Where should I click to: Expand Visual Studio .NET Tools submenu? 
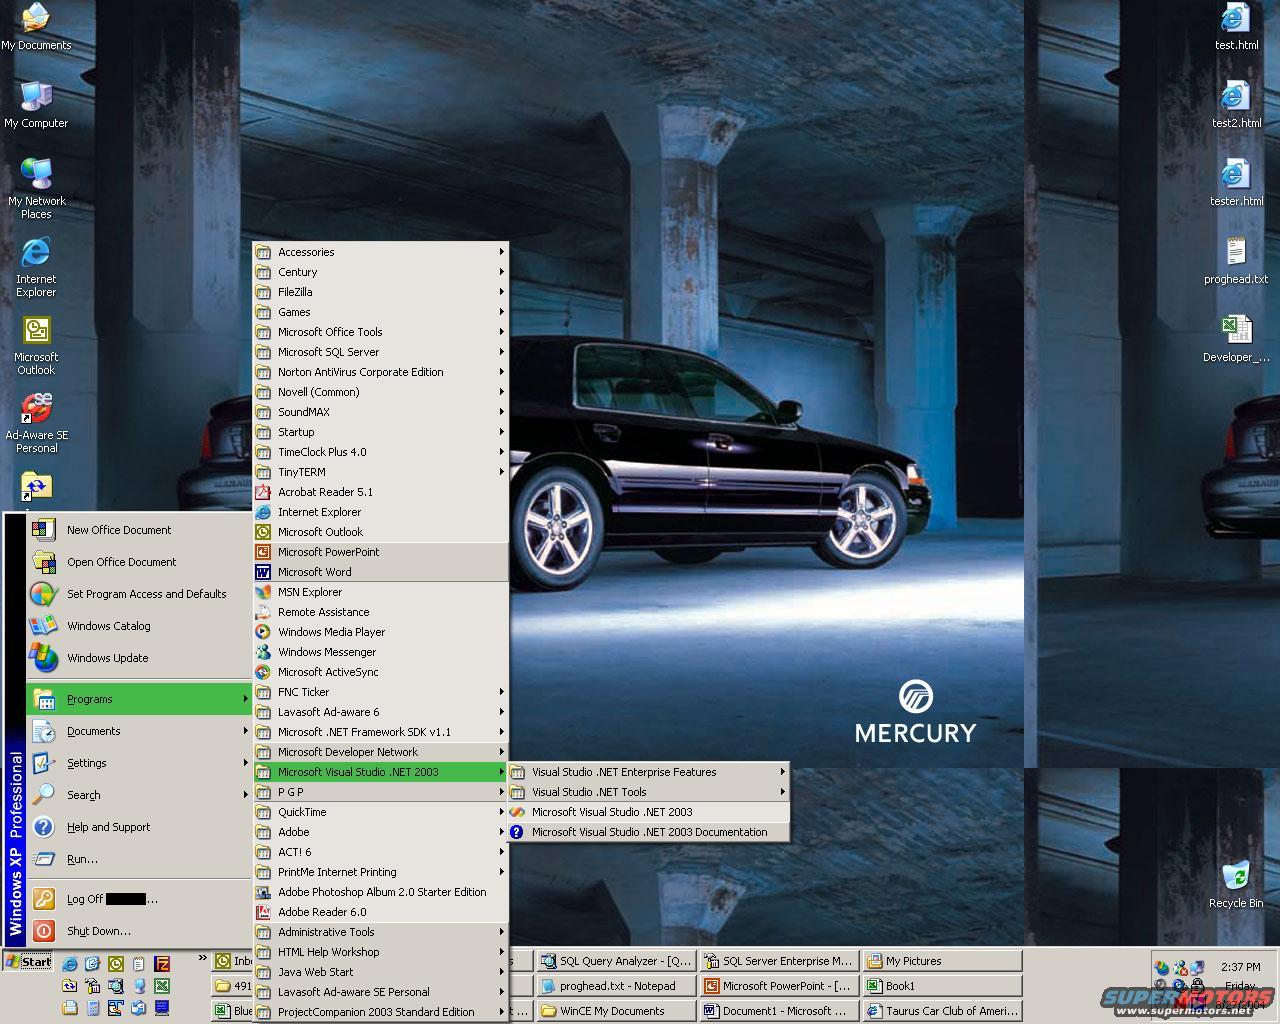[589, 792]
